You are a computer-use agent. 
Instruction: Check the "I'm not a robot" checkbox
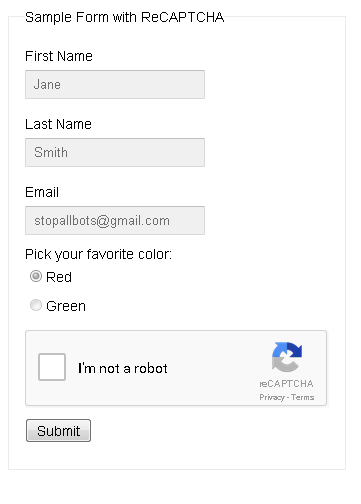pos(52,367)
